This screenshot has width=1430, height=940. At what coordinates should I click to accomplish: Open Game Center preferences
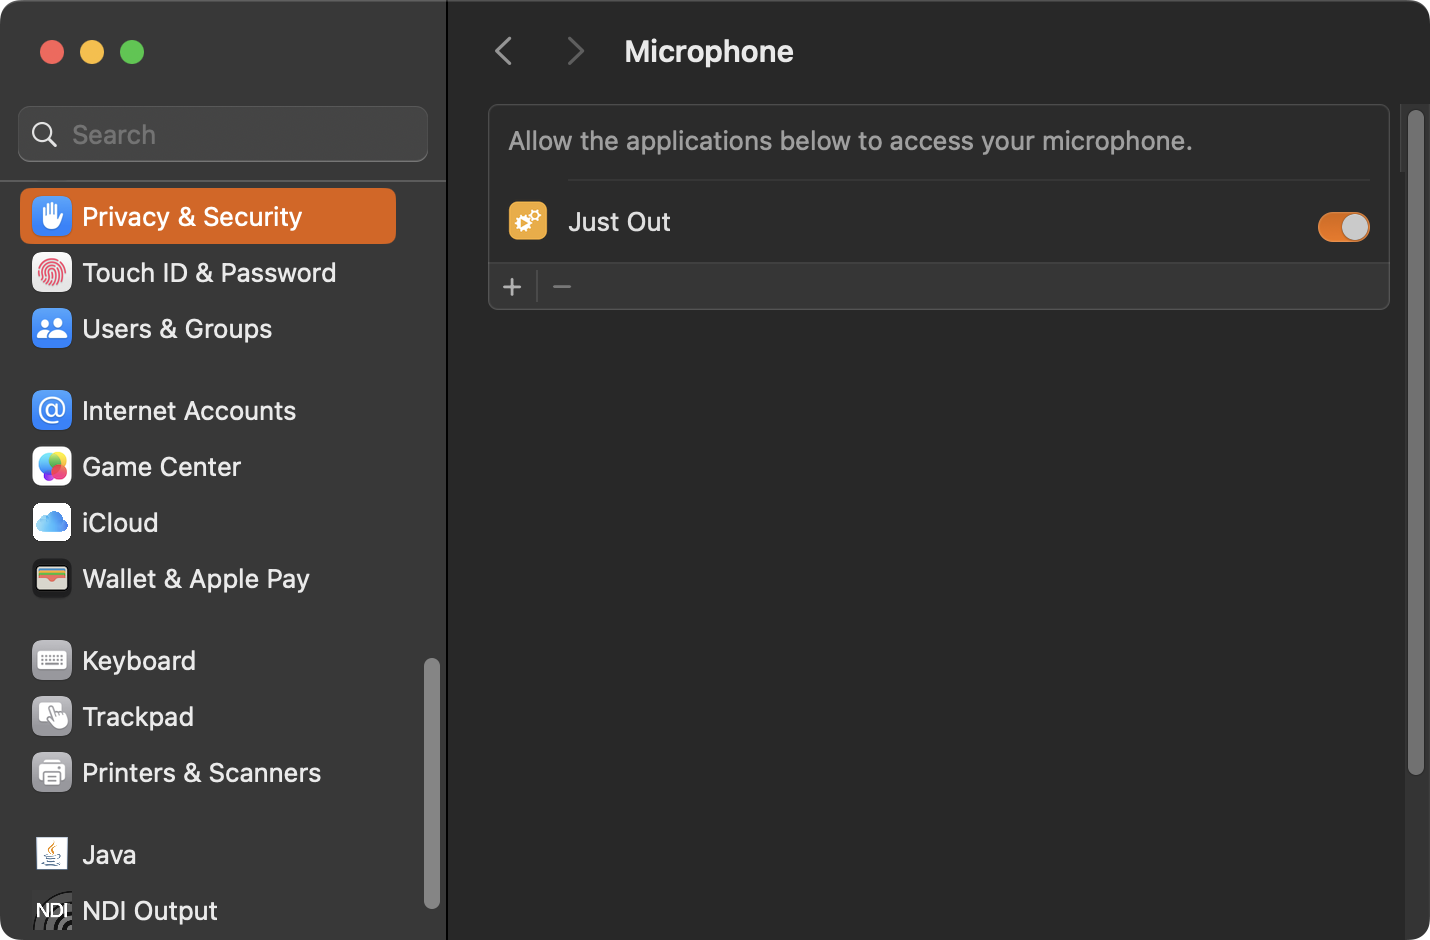coord(208,466)
